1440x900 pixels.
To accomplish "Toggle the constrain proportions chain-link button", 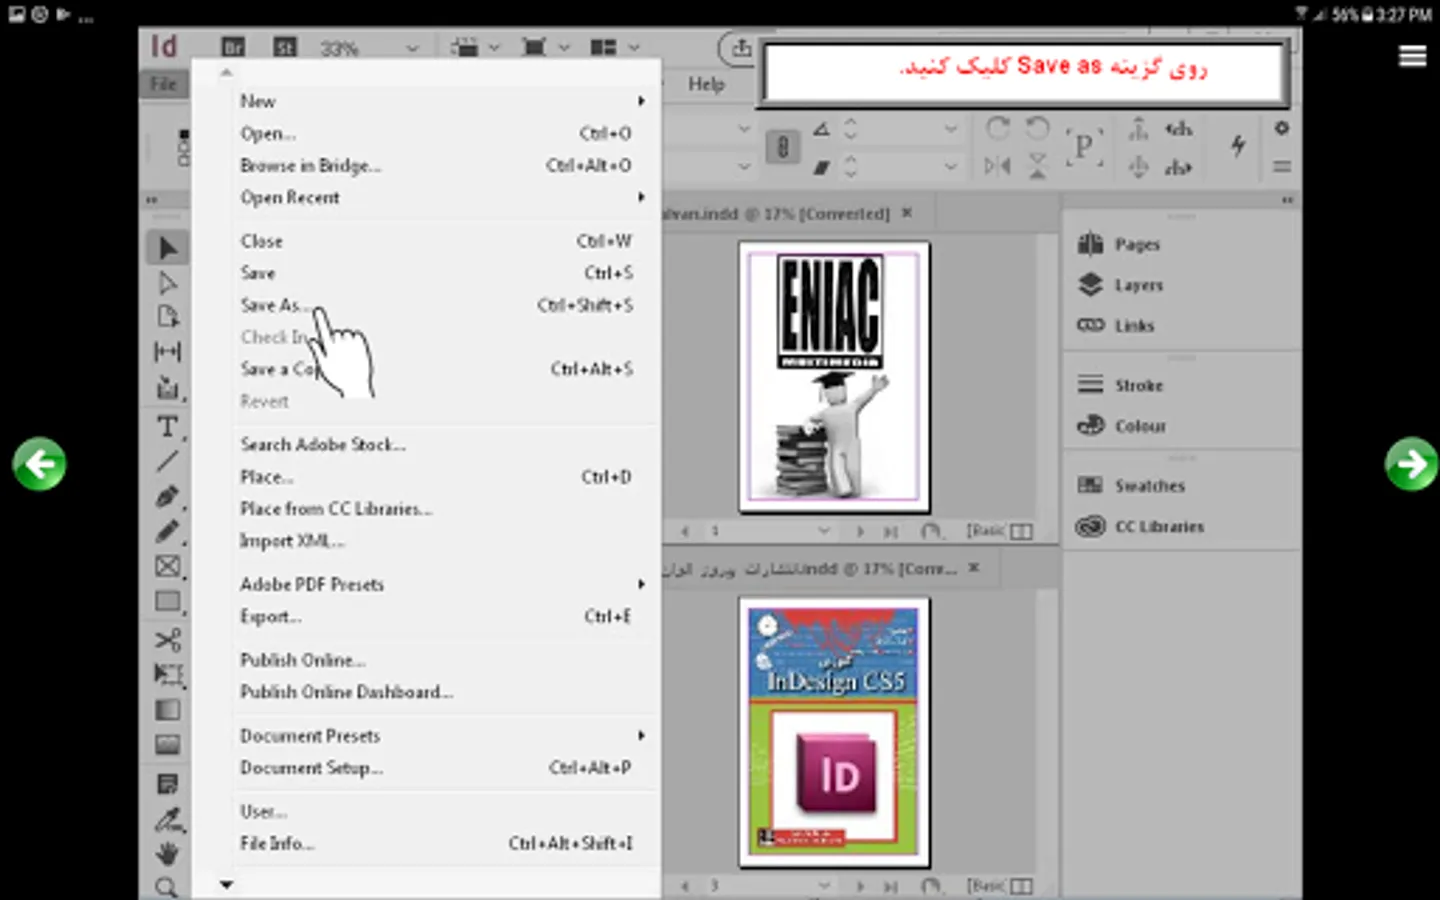I will [783, 147].
